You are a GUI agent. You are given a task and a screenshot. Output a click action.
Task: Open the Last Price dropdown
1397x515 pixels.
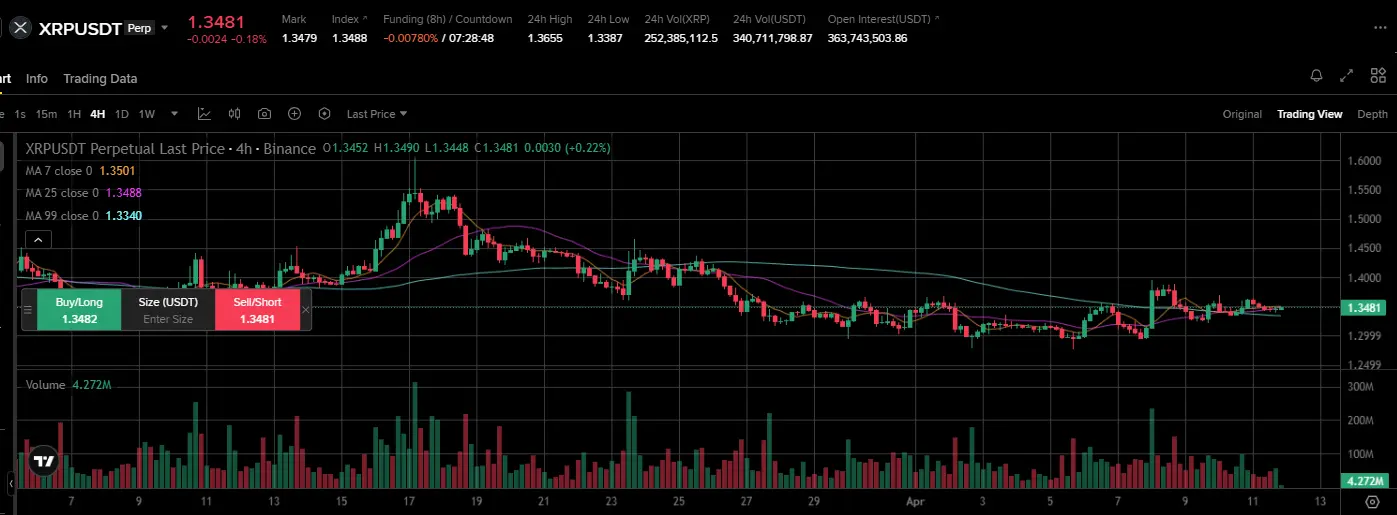[x=377, y=114]
